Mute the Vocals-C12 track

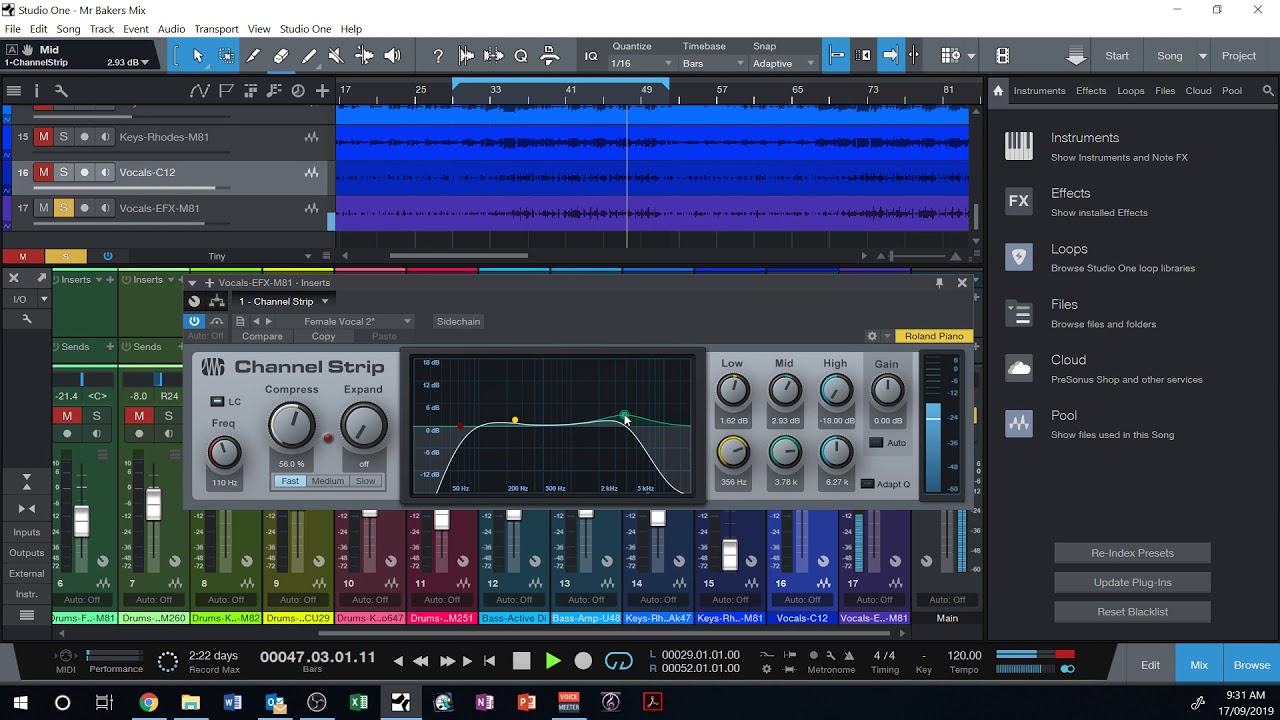(x=43, y=172)
